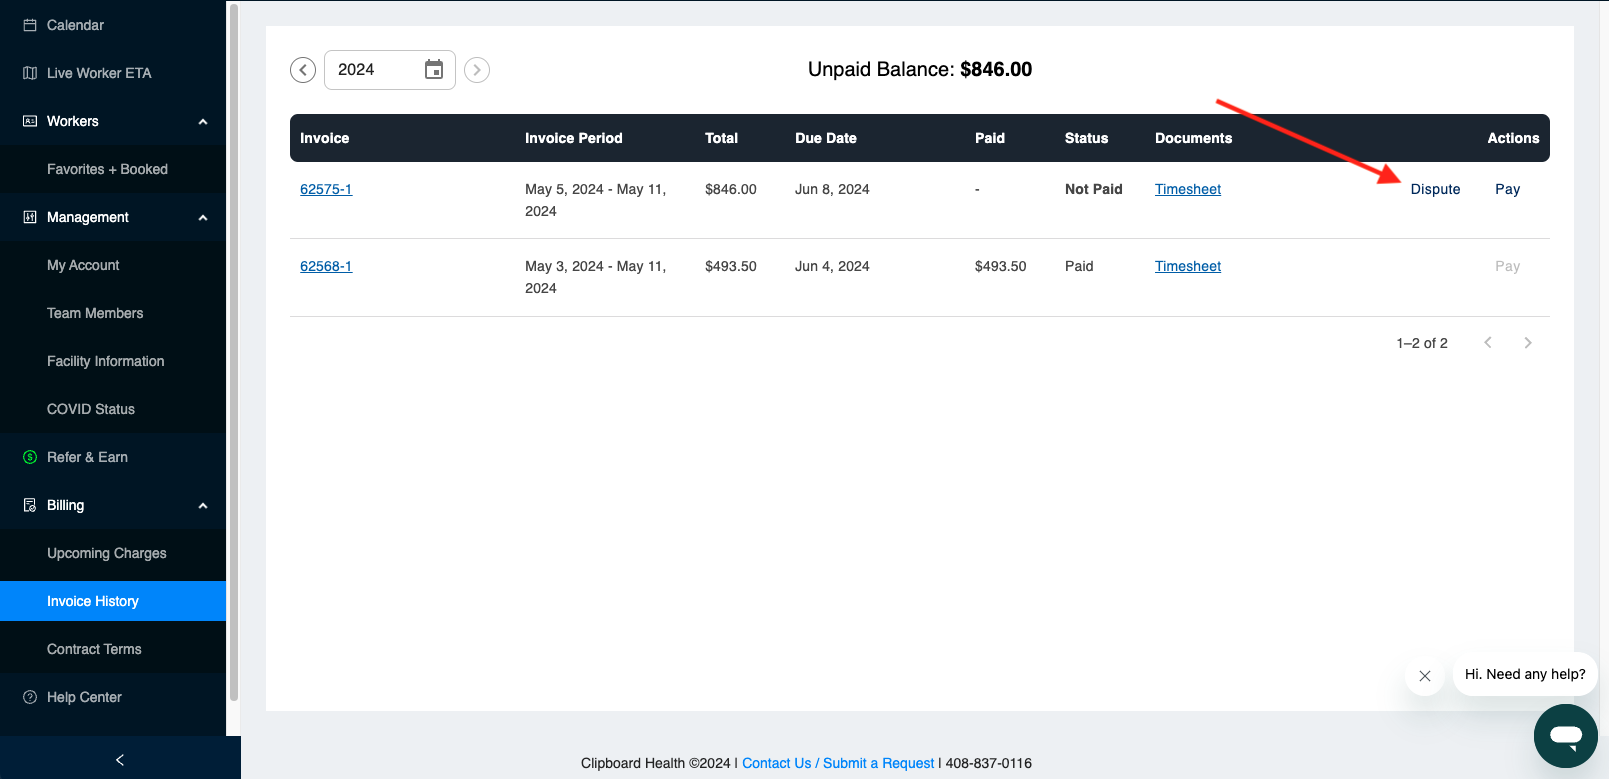Dispute invoice 62575-1
Image resolution: width=1609 pixels, height=779 pixels.
tap(1435, 189)
